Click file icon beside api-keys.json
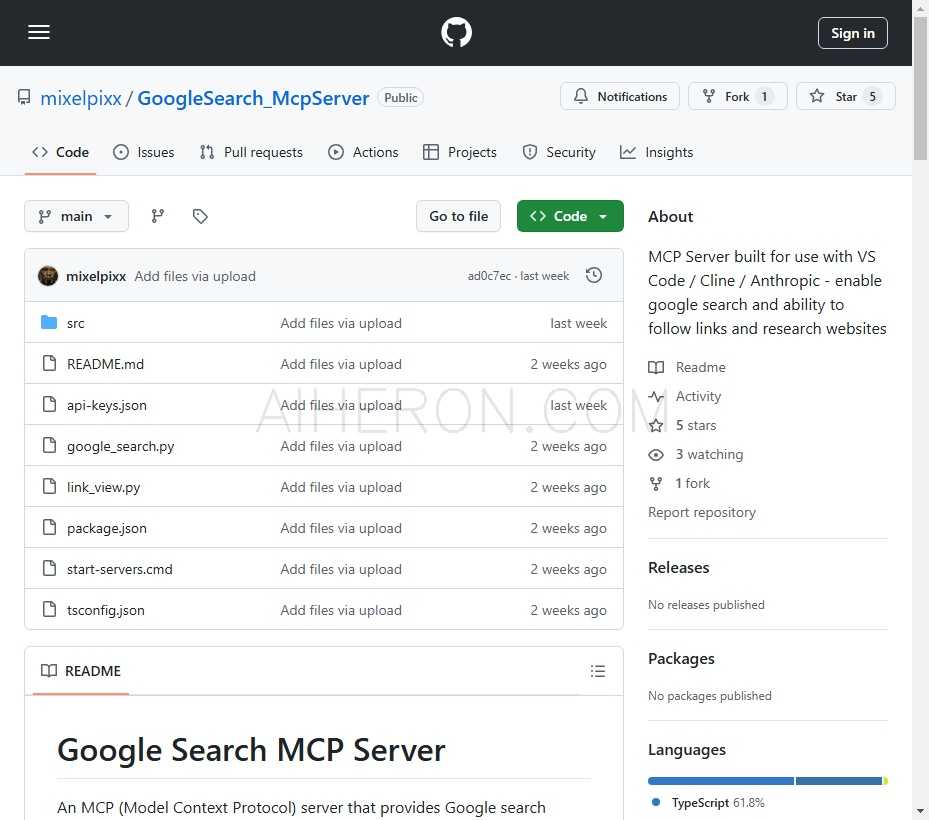Viewport: 929px width, 820px height. [49, 404]
